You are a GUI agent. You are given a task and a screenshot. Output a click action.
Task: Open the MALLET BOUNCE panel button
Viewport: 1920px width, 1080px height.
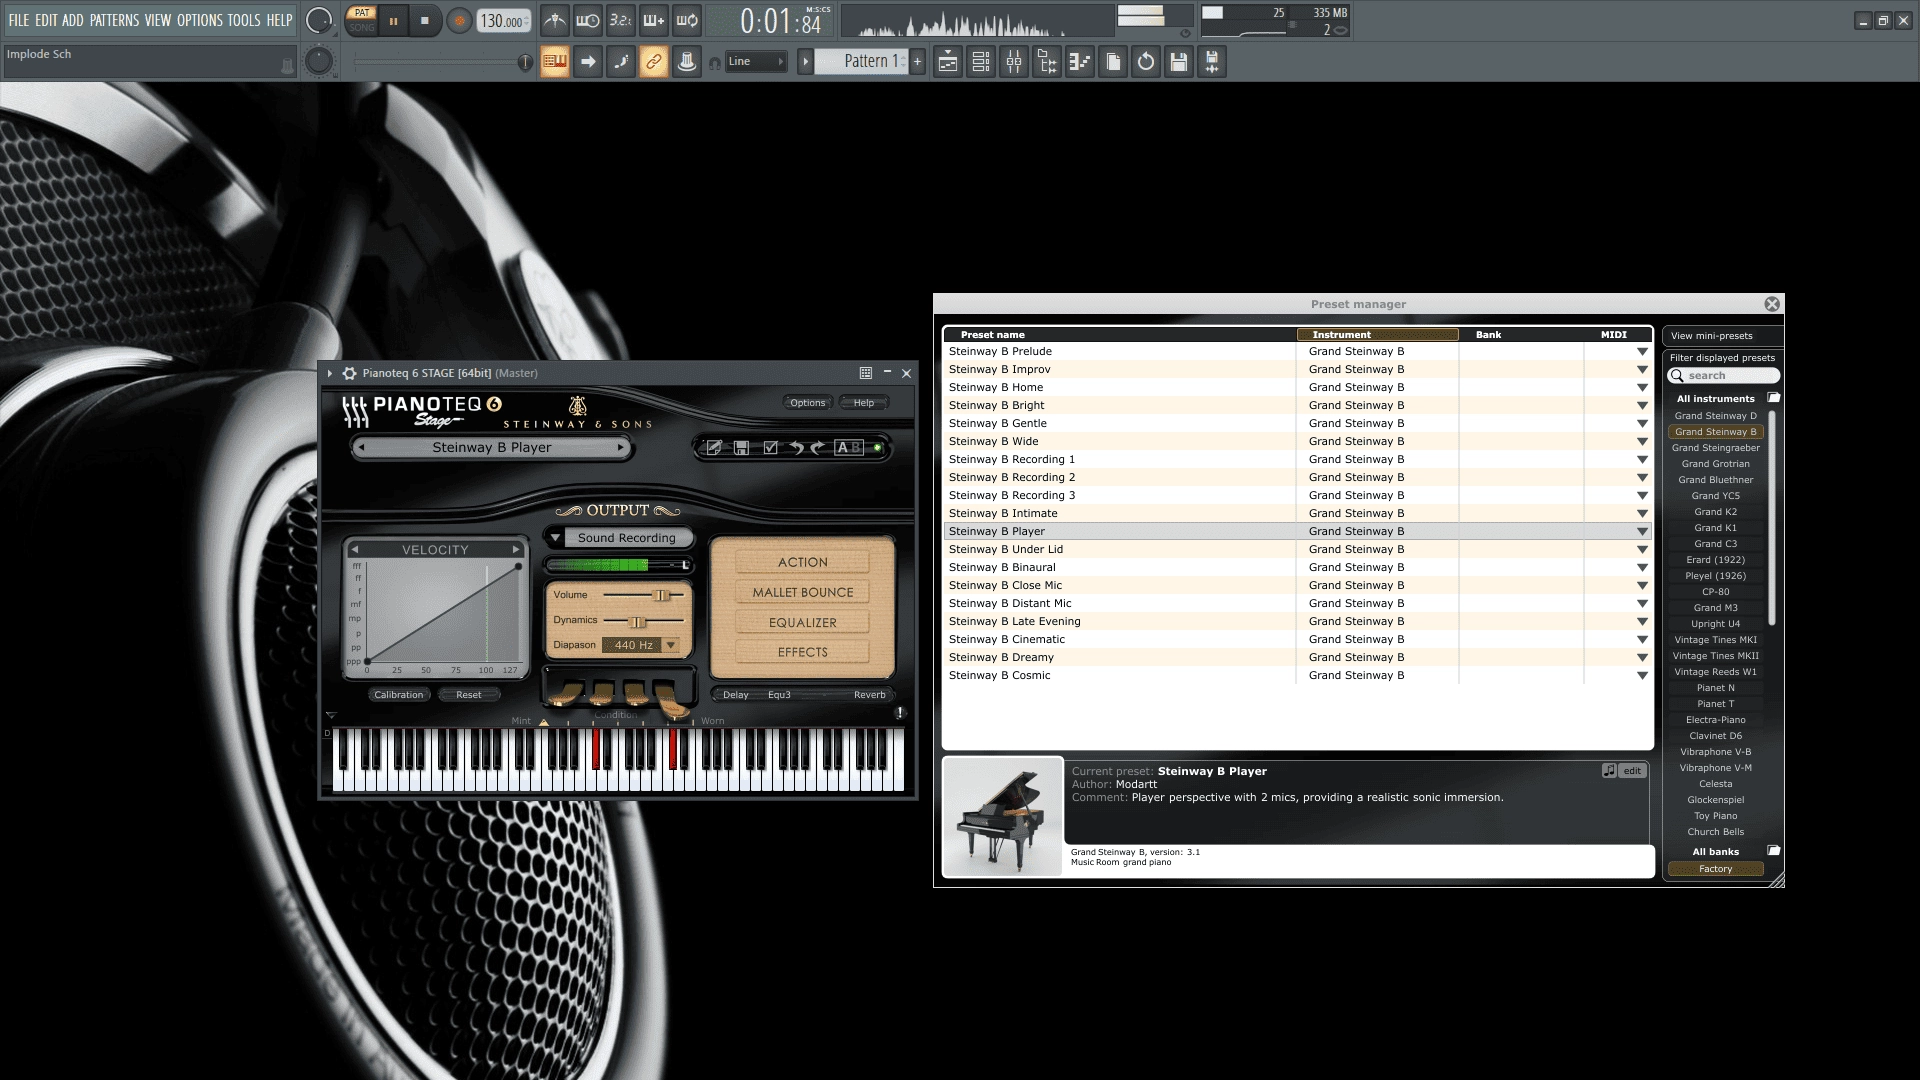(x=803, y=593)
